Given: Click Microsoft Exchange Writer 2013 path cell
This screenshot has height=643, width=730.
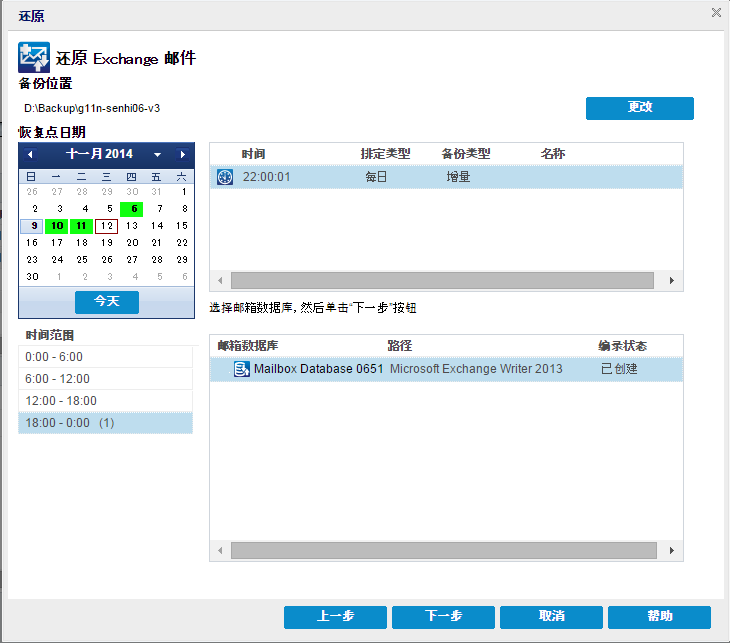Looking at the screenshot, I should [x=476, y=369].
